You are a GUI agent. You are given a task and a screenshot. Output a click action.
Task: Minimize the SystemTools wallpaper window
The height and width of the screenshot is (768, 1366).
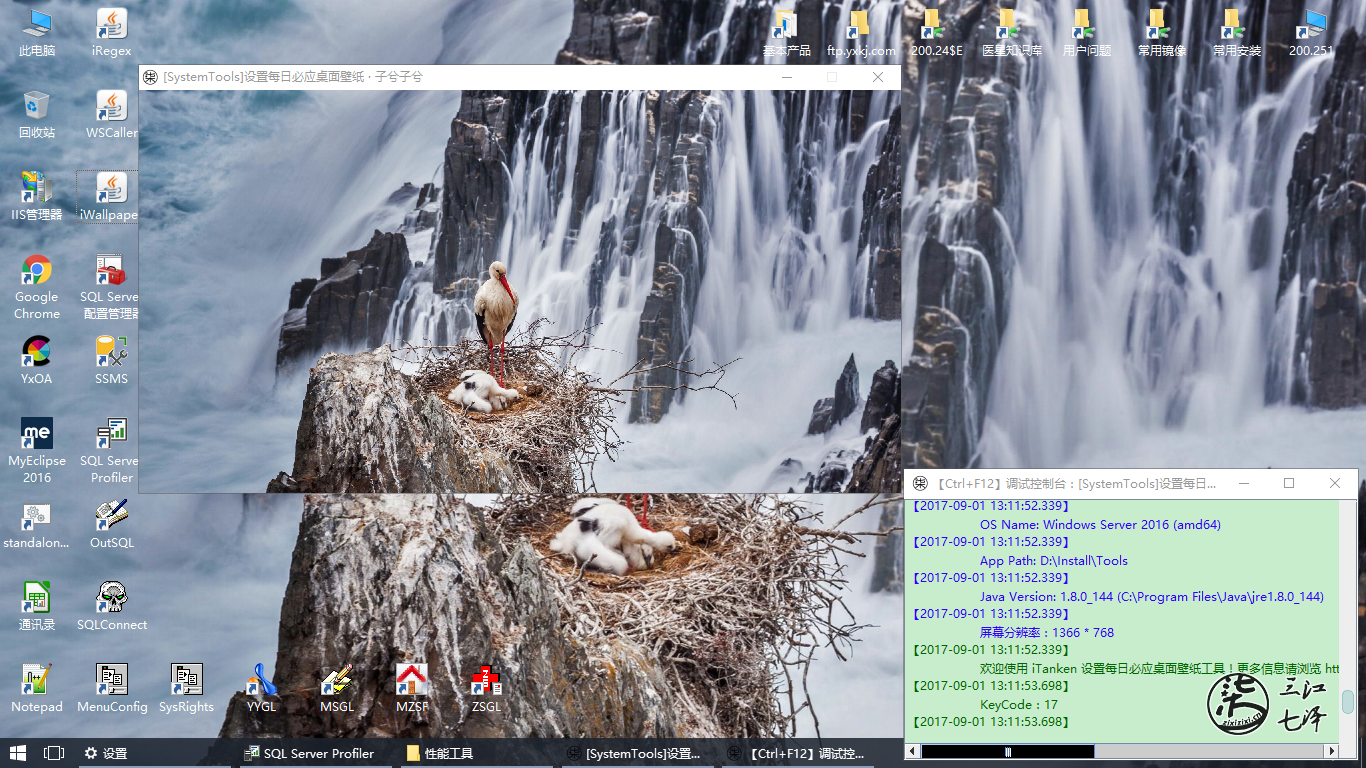point(788,77)
